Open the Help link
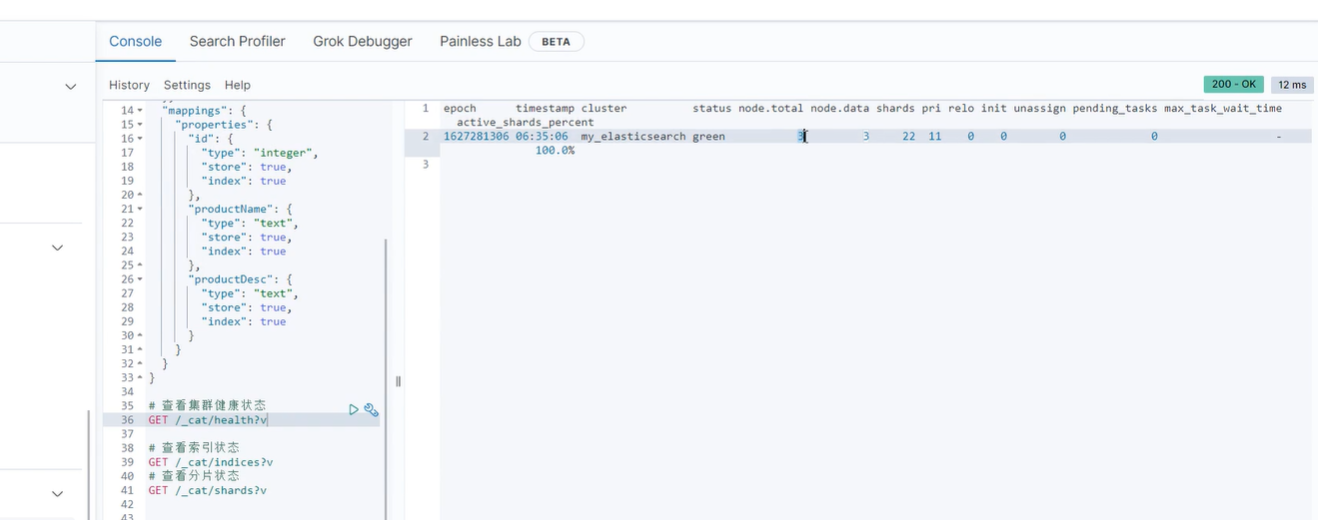Screen dimensions: 1318x520 (237, 85)
